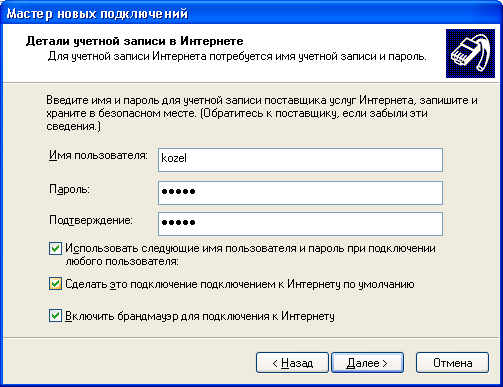Click the instruction paragraph starting with Введите имя и пароль
This screenshot has width=503, height=387.
tap(262, 113)
